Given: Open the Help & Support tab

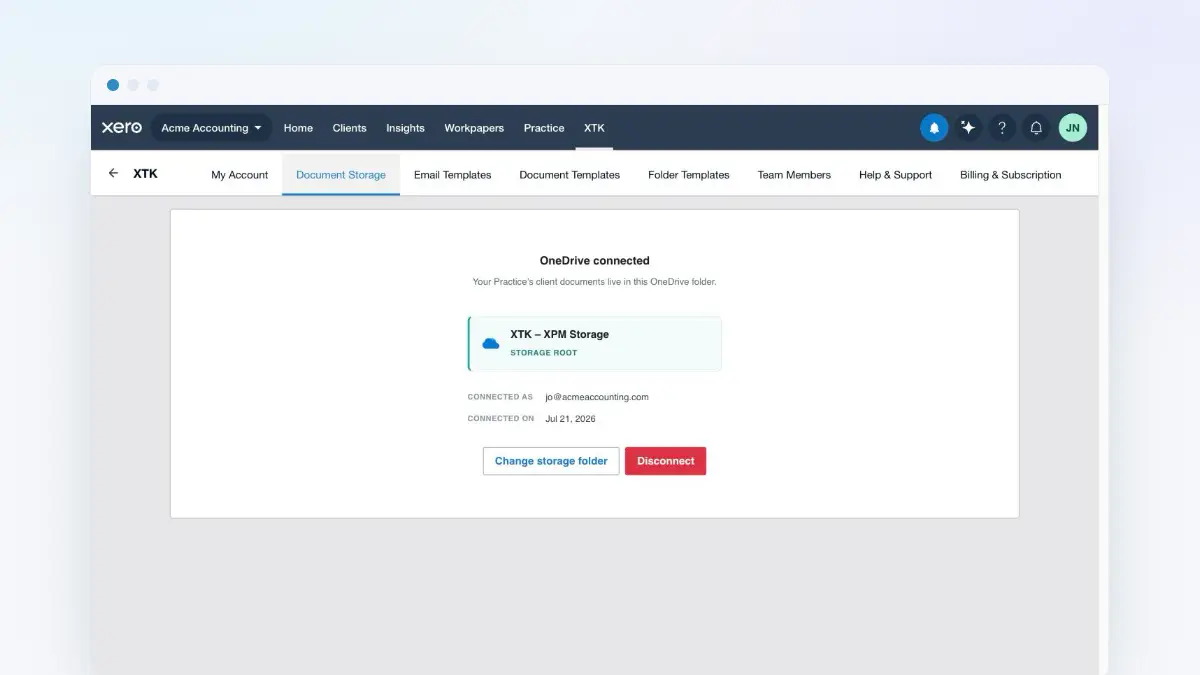Looking at the screenshot, I should pos(895,175).
